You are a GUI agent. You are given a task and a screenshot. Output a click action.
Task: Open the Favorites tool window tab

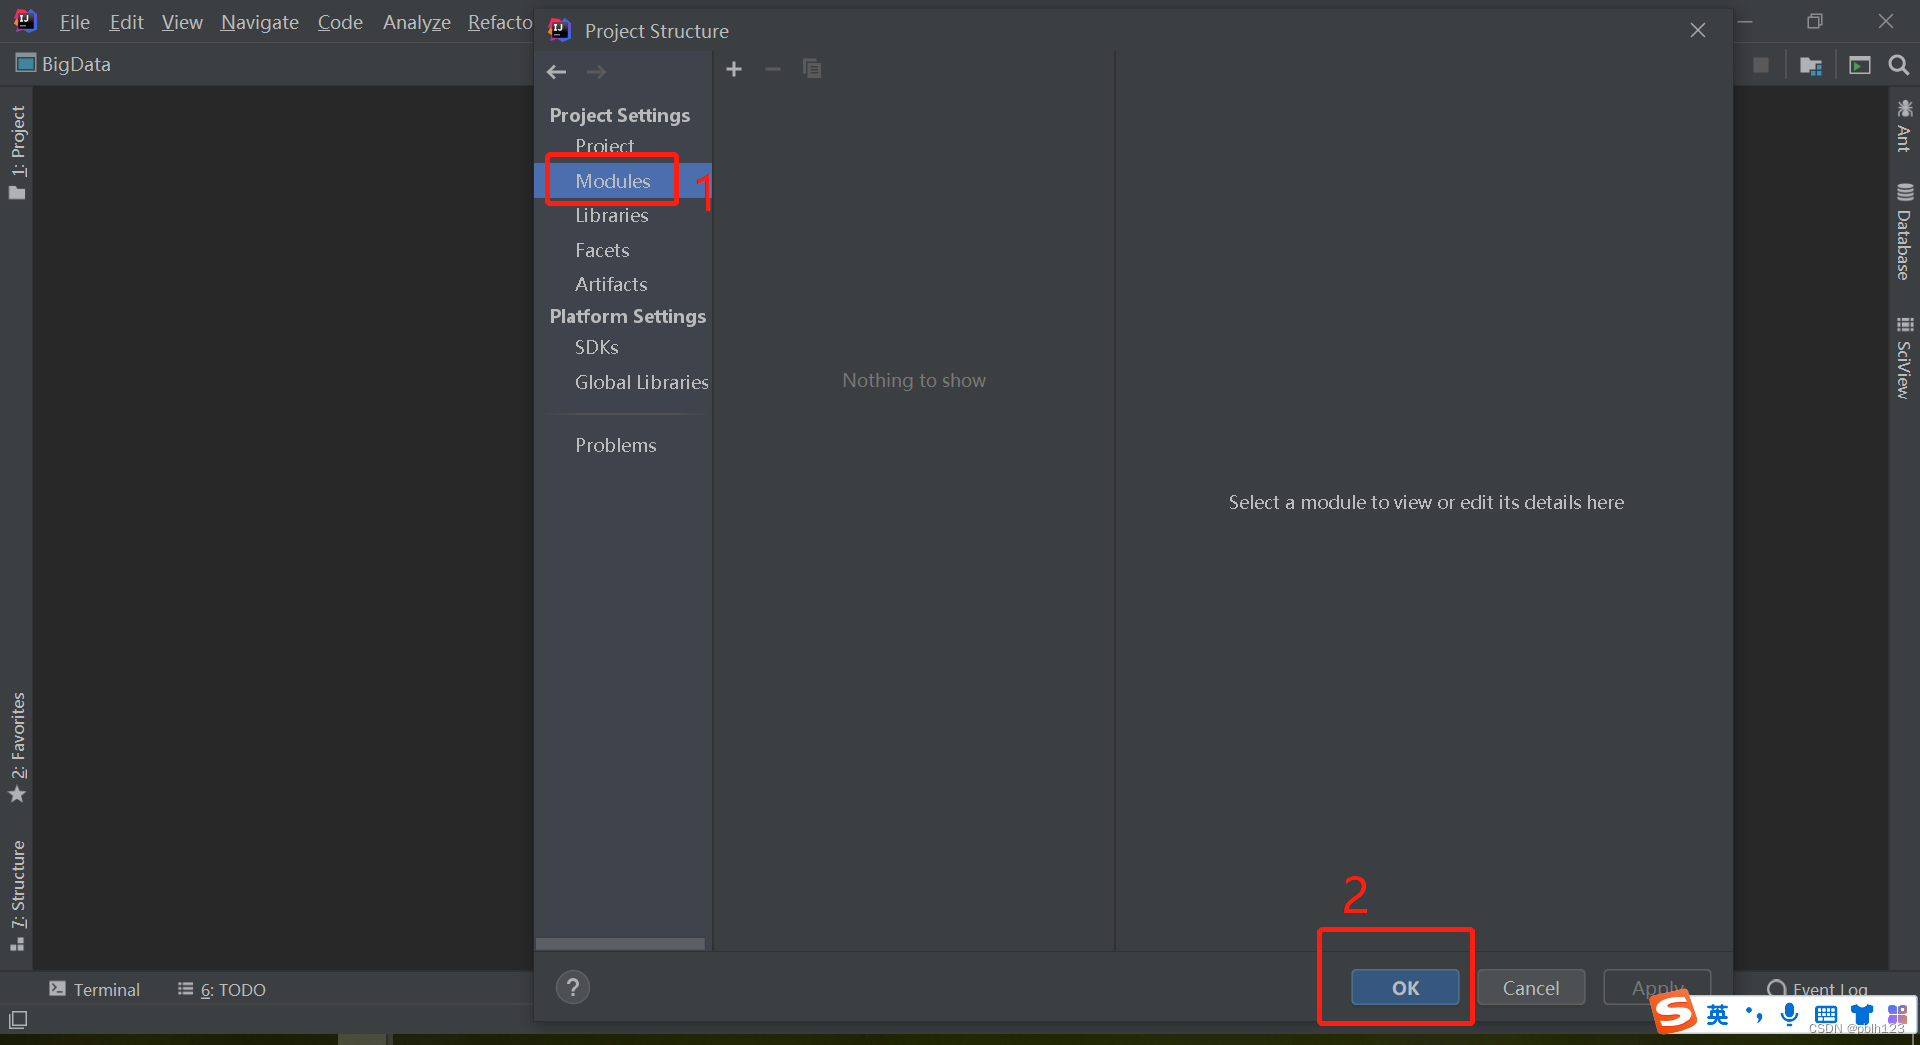pos(17,747)
